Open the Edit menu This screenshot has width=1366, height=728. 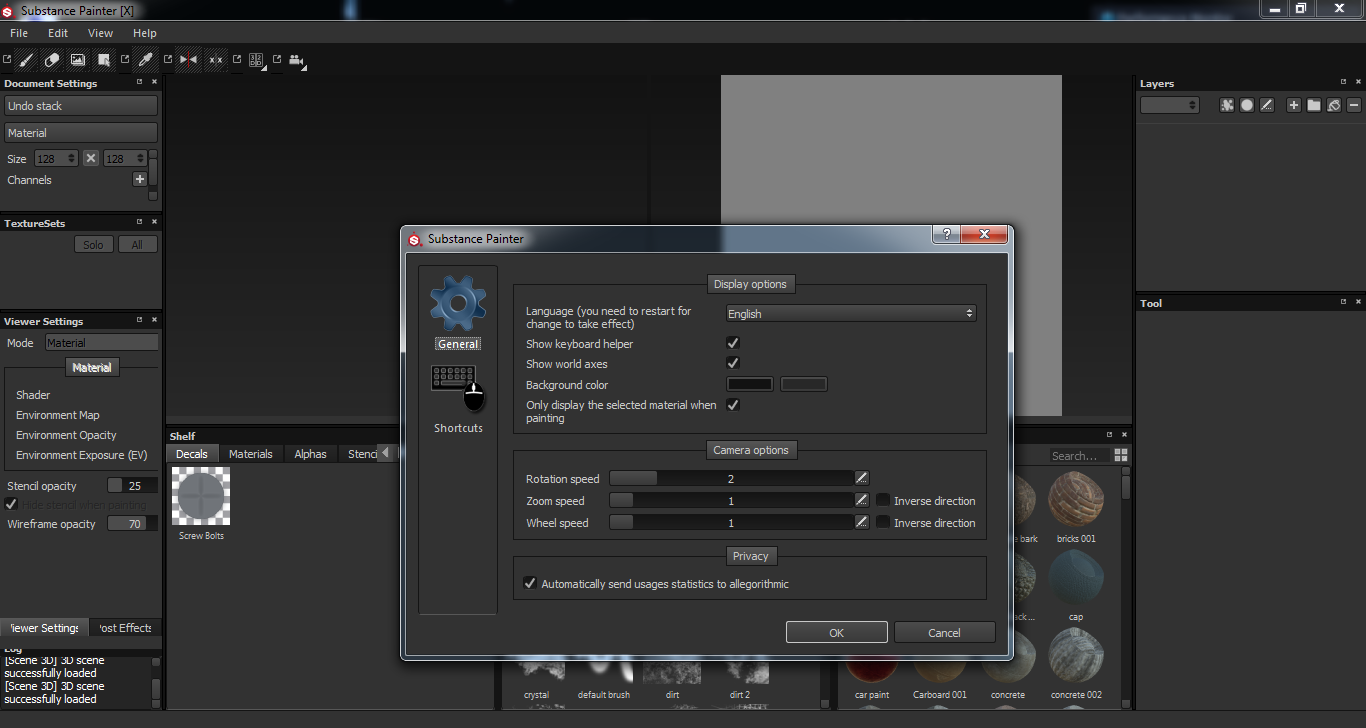58,33
